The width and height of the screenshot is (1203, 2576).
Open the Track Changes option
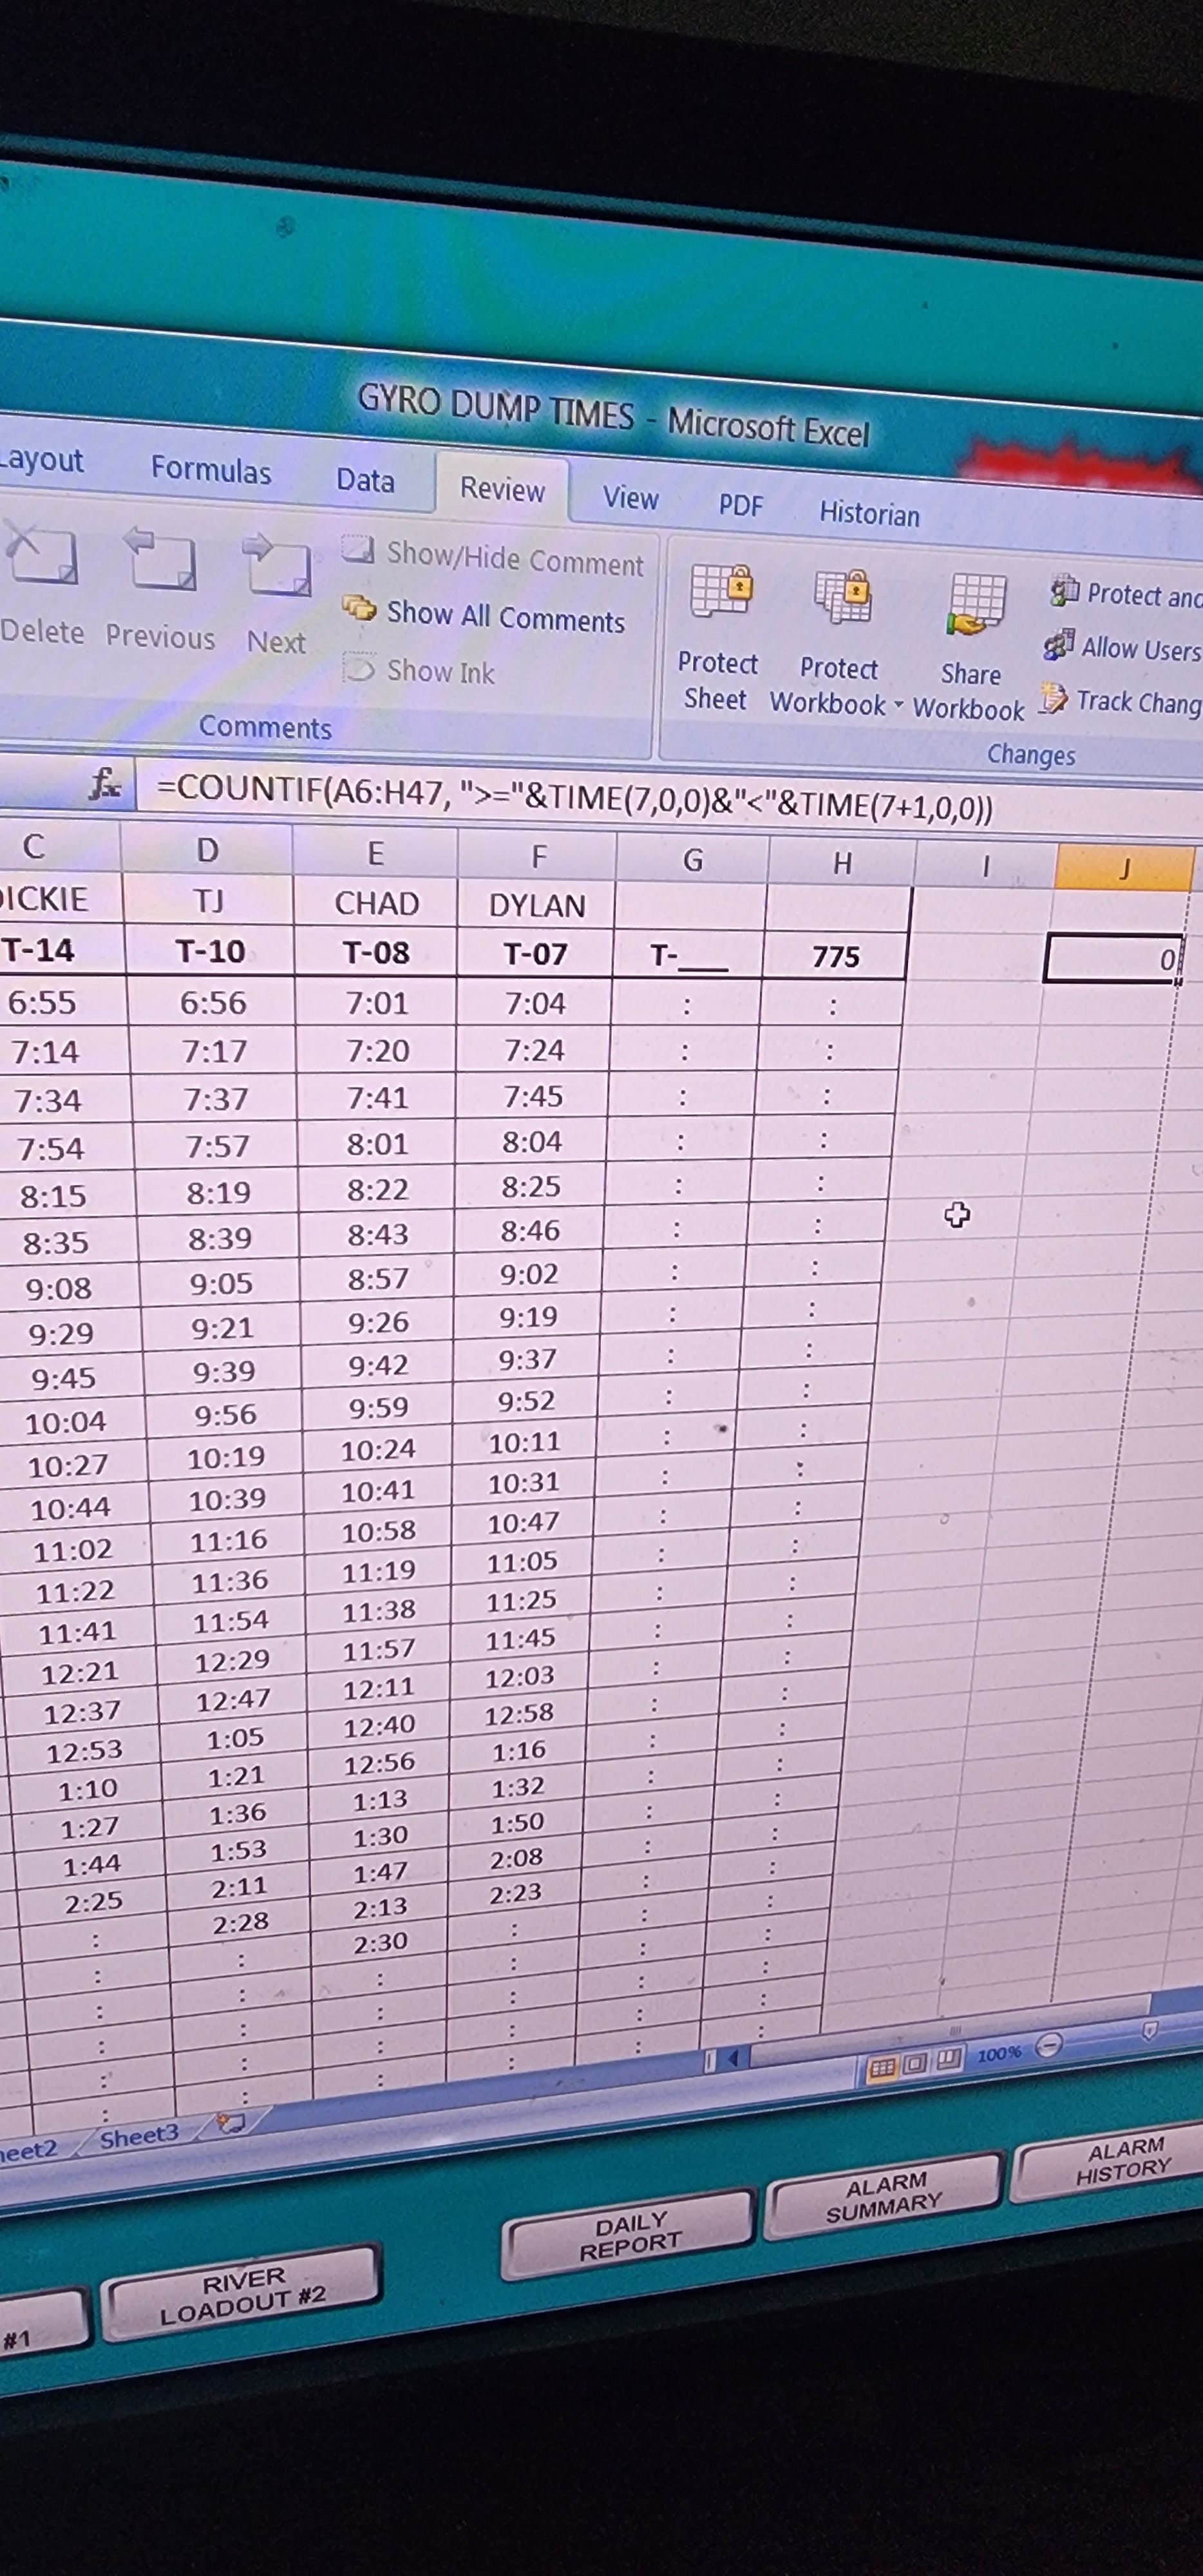(x=1120, y=701)
